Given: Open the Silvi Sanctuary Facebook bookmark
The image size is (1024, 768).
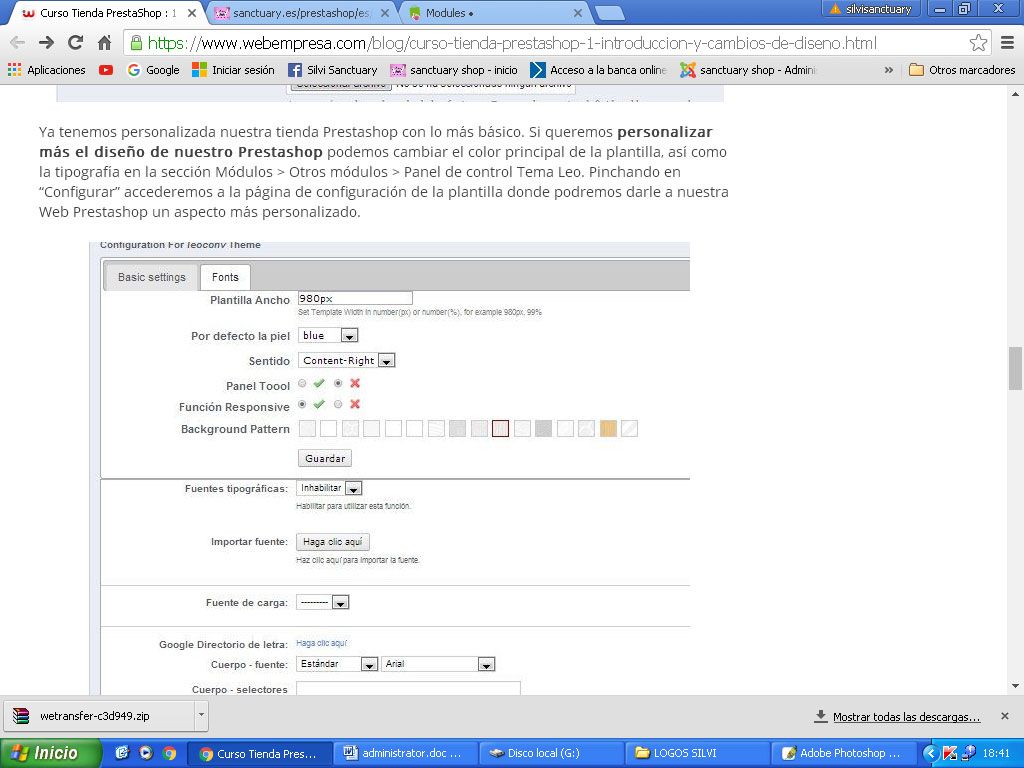Looking at the screenshot, I should point(332,70).
